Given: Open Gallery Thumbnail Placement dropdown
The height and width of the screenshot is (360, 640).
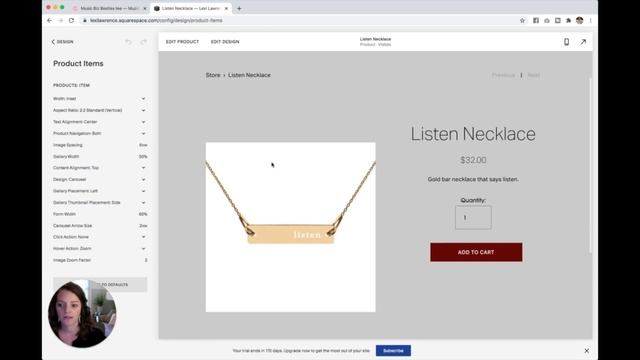Looking at the screenshot, I should click(x=100, y=202).
